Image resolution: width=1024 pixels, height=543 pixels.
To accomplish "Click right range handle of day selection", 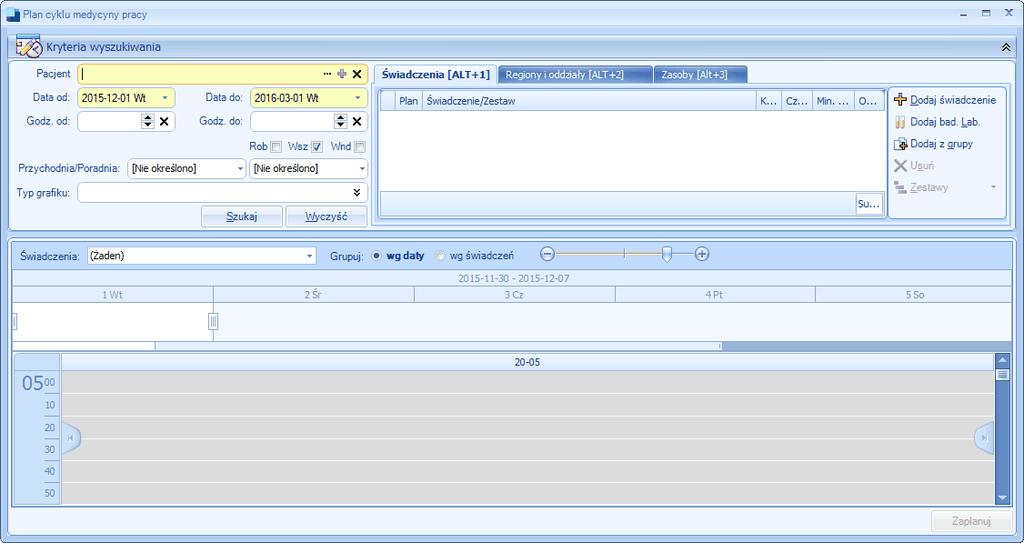I will coord(213,321).
